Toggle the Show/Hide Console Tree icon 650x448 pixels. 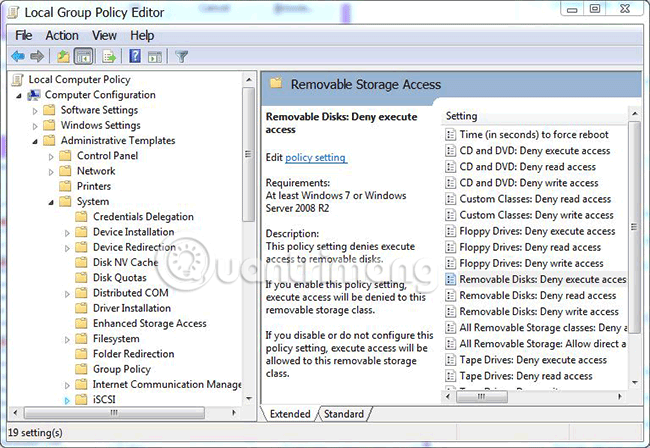point(83,56)
